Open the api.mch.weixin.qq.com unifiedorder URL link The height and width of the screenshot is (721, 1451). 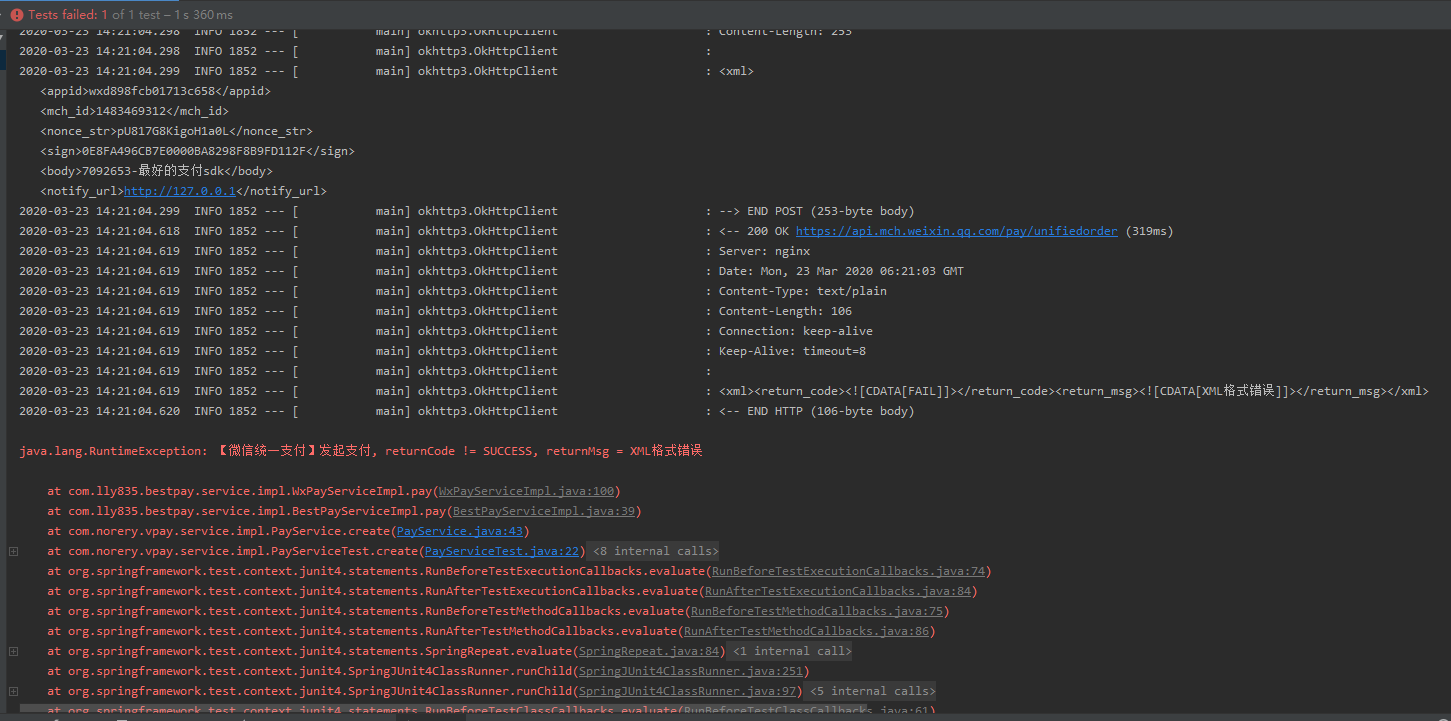point(957,231)
